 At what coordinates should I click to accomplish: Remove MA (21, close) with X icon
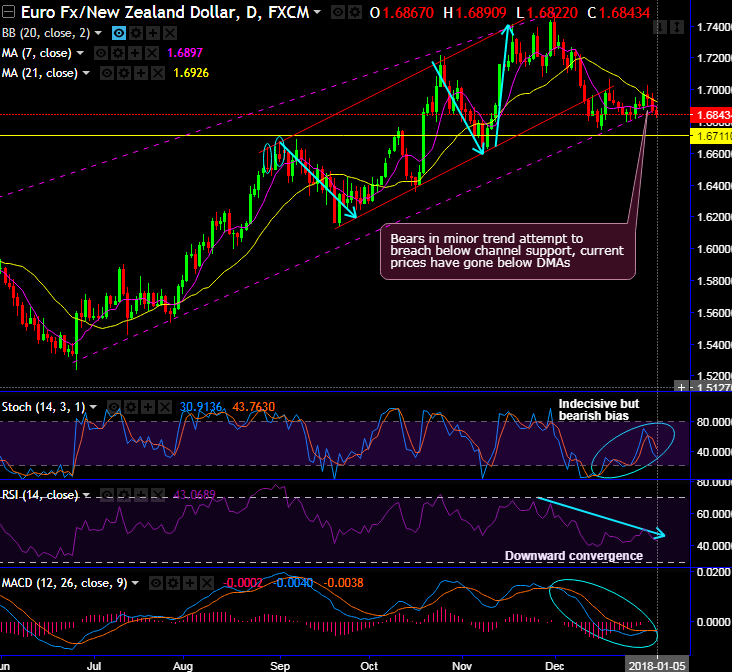pyautogui.click(x=158, y=73)
